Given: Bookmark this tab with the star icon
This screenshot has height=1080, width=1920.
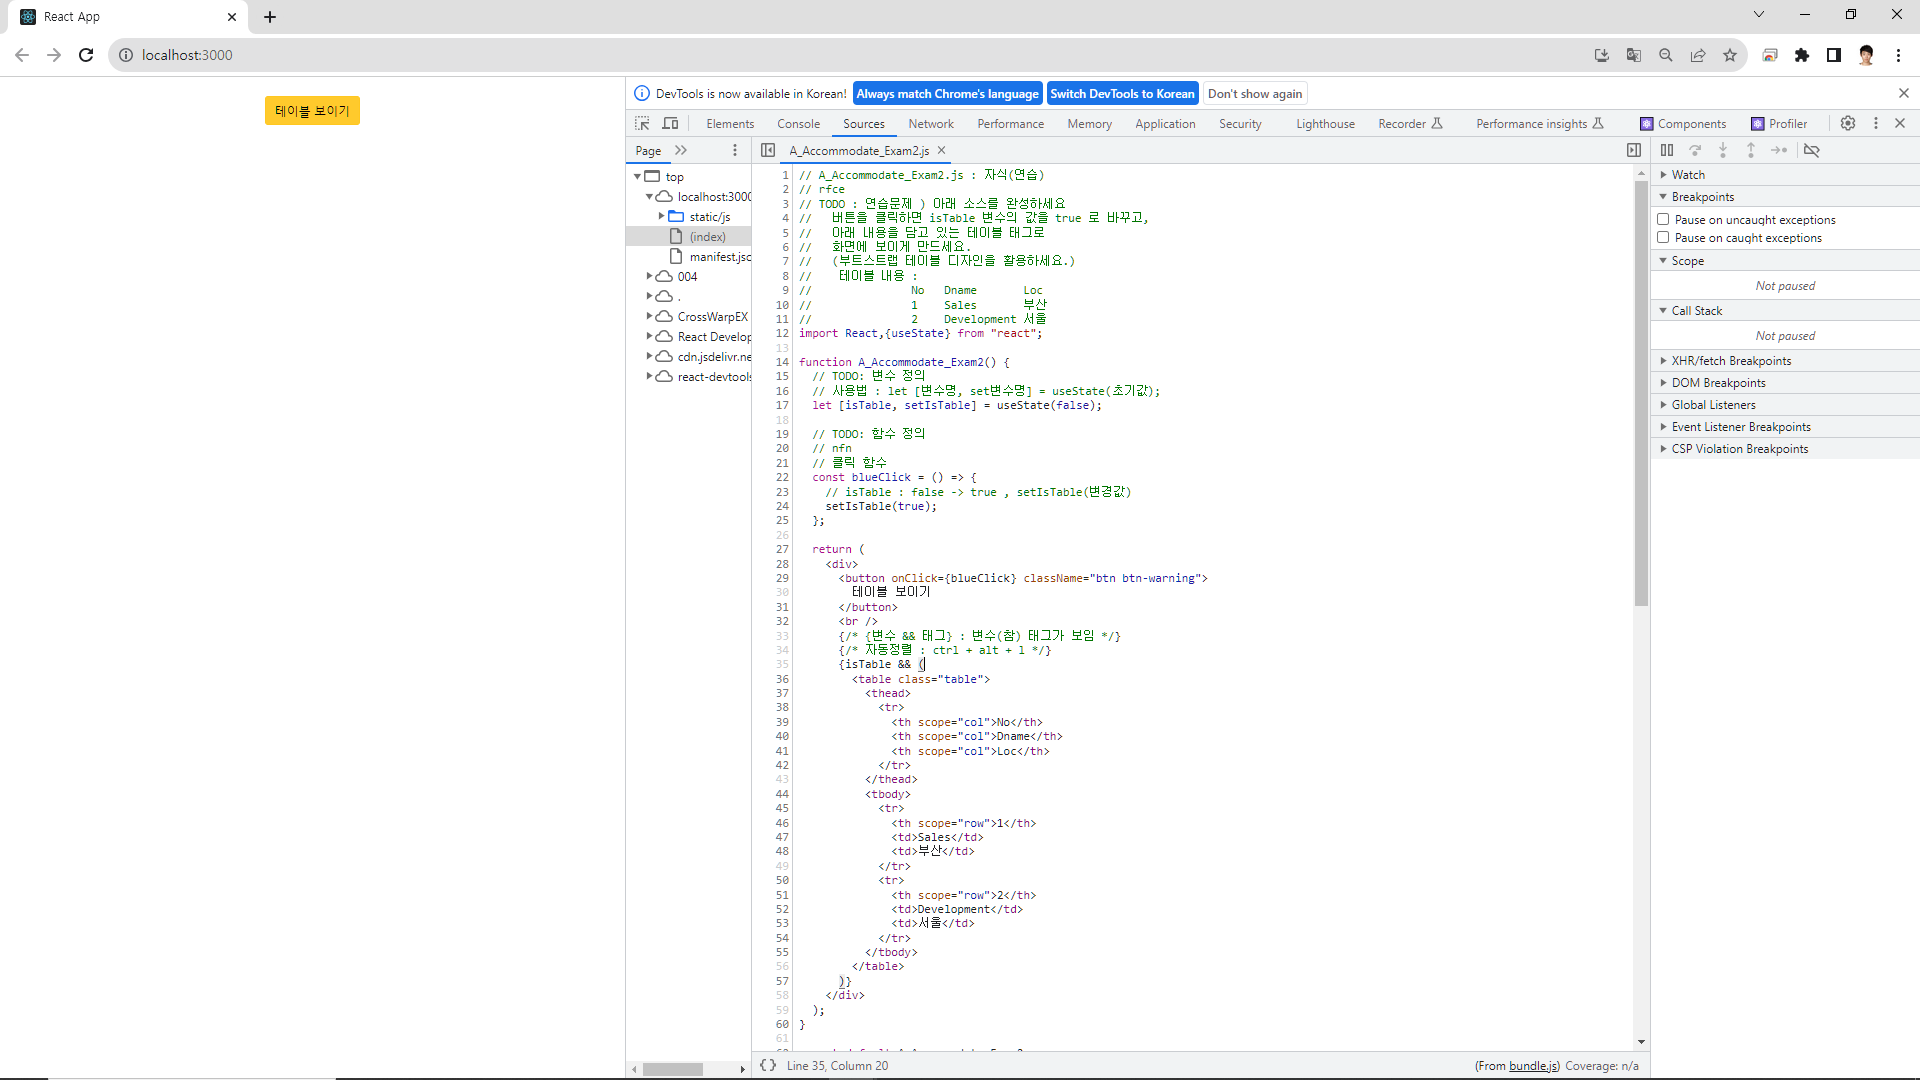Looking at the screenshot, I should 1730,55.
